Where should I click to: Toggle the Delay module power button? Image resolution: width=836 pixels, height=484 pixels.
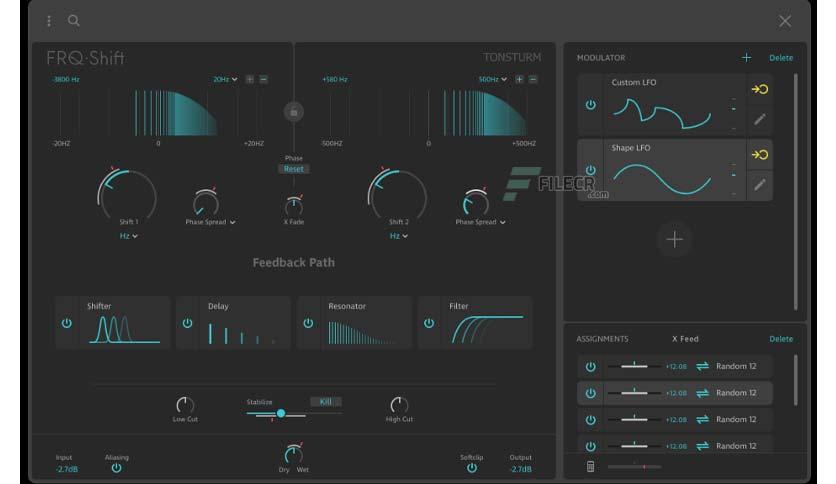pyautogui.click(x=188, y=323)
